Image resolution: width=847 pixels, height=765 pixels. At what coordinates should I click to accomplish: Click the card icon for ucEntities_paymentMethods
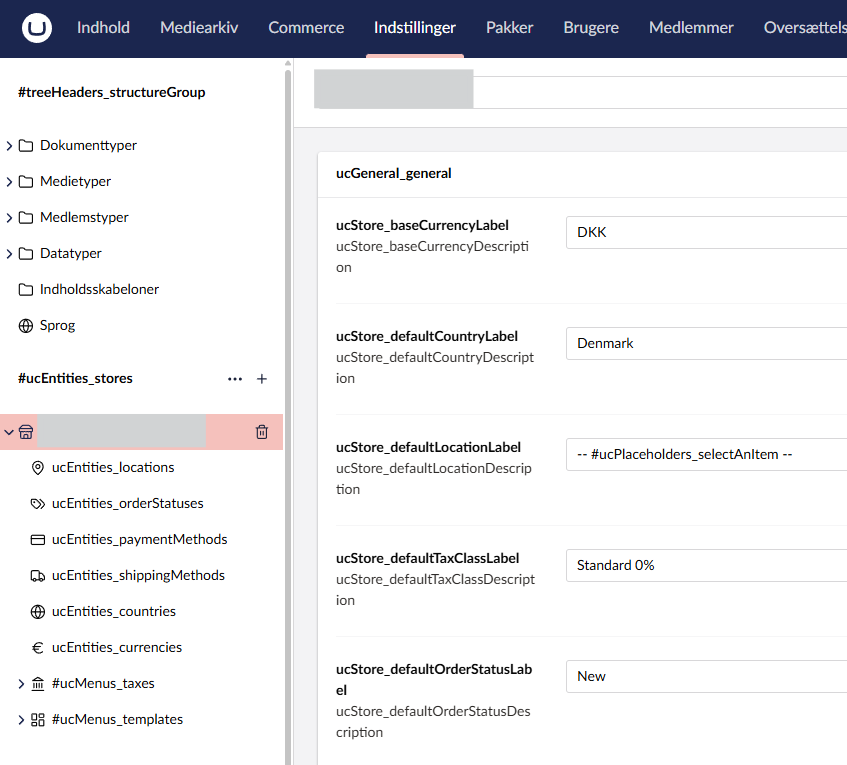(x=38, y=539)
